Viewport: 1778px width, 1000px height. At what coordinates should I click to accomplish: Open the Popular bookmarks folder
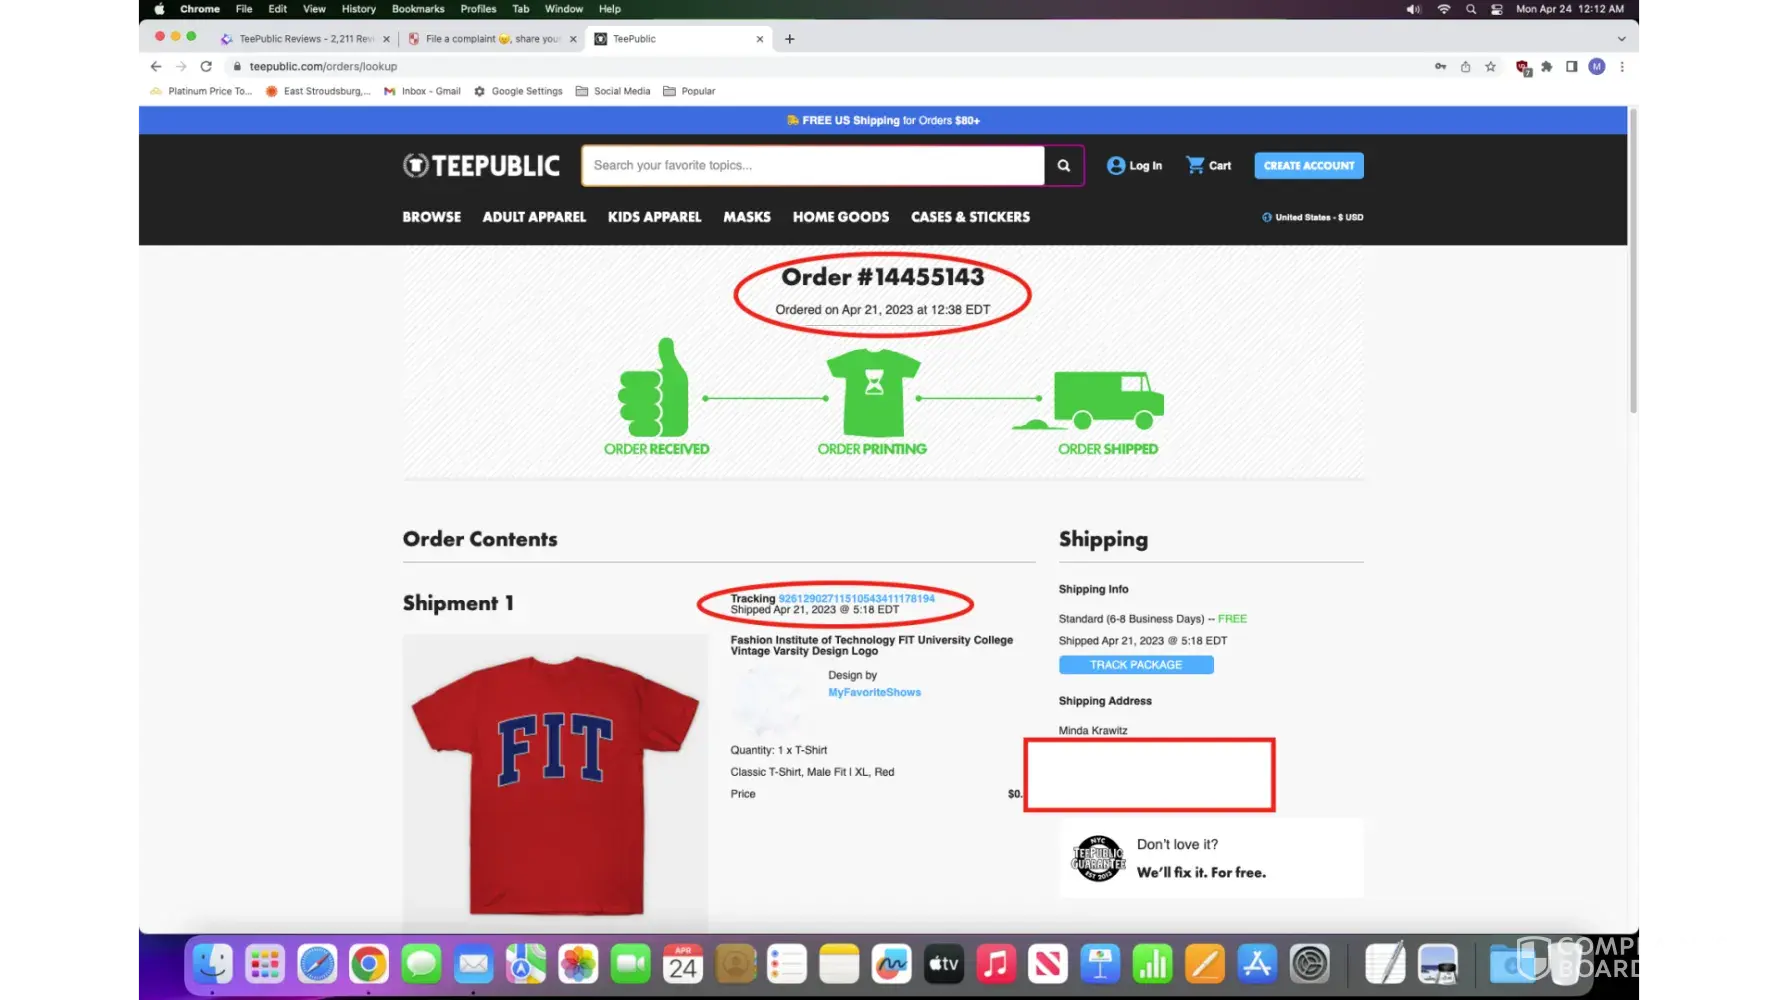click(689, 91)
